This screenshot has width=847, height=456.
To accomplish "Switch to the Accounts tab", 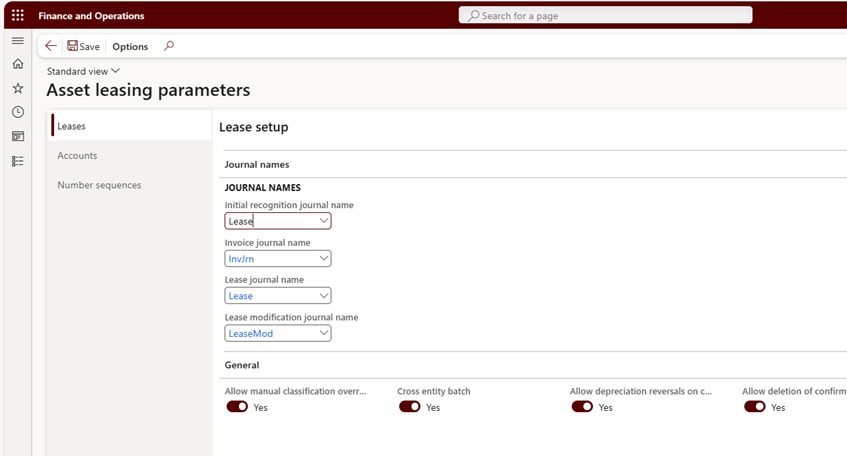I will tap(77, 156).
